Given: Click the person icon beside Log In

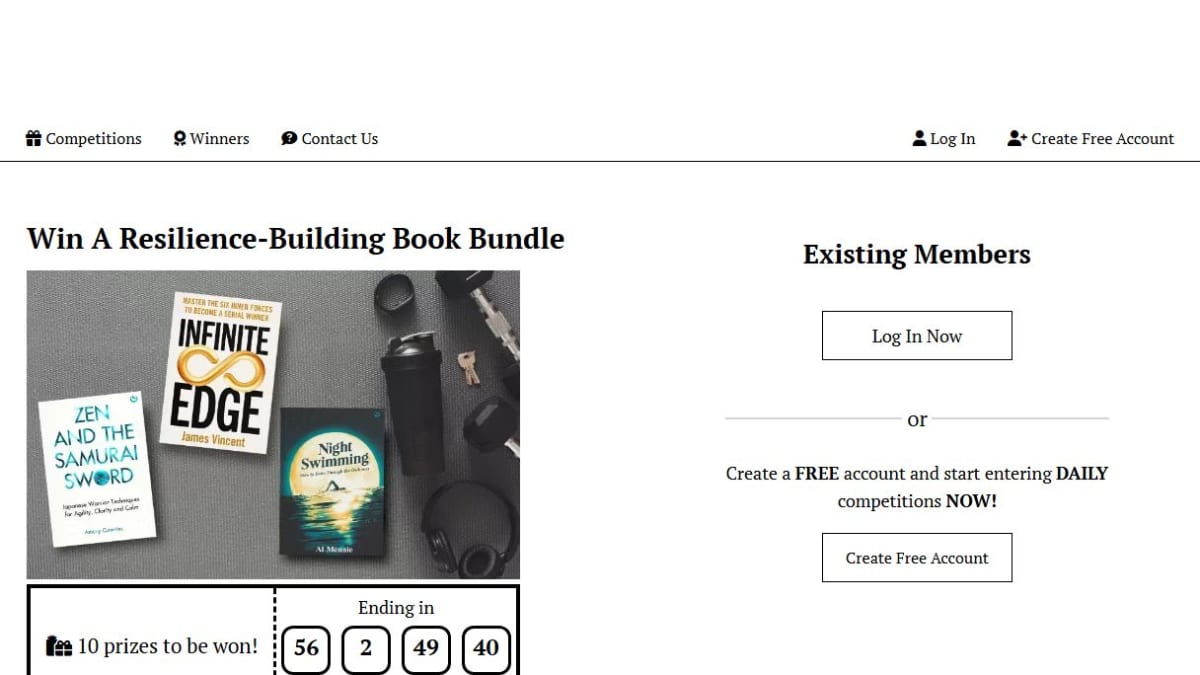Looking at the screenshot, I should (x=920, y=139).
